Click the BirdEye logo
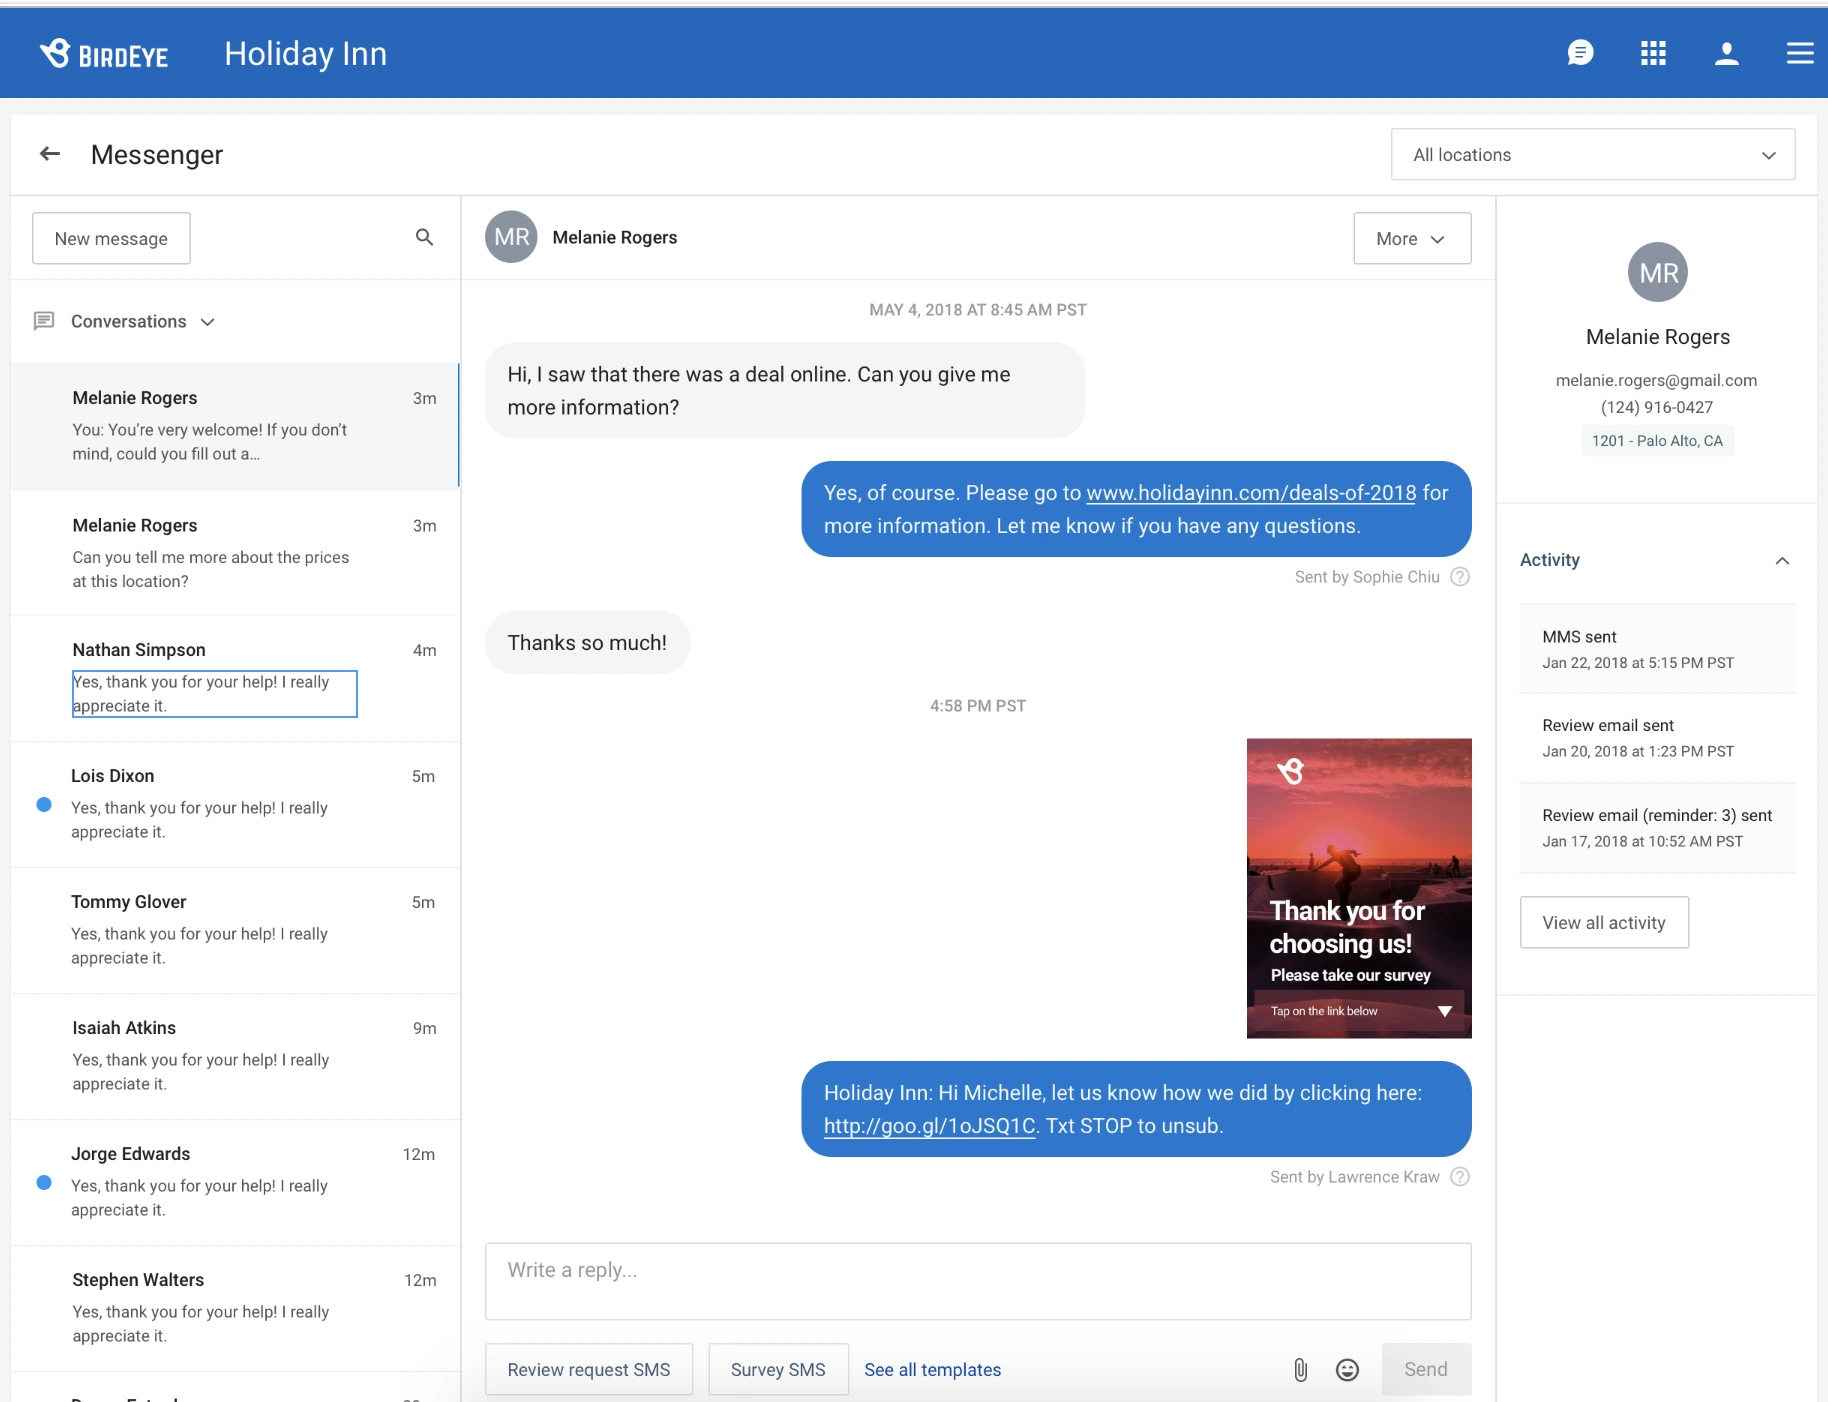 pos(104,54)
